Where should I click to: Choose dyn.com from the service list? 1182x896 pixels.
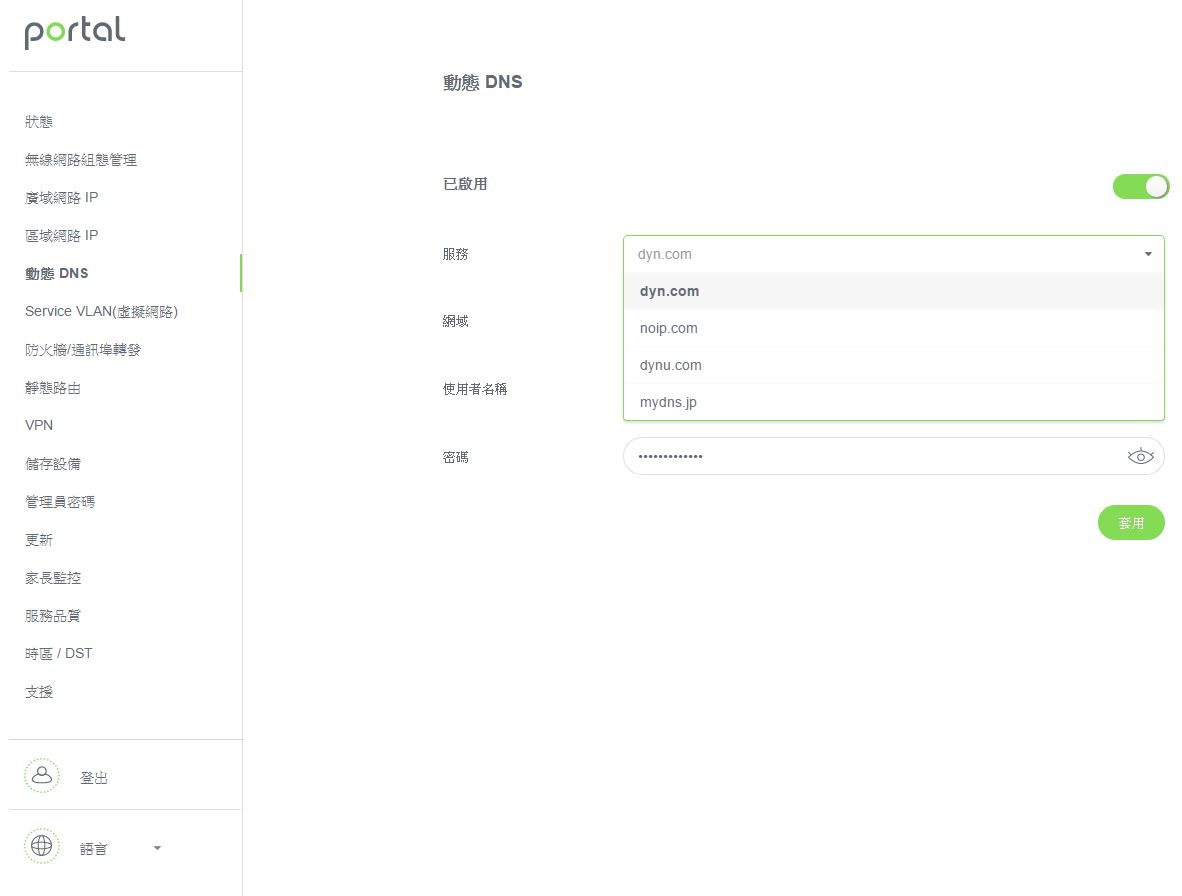click(893, 291)
